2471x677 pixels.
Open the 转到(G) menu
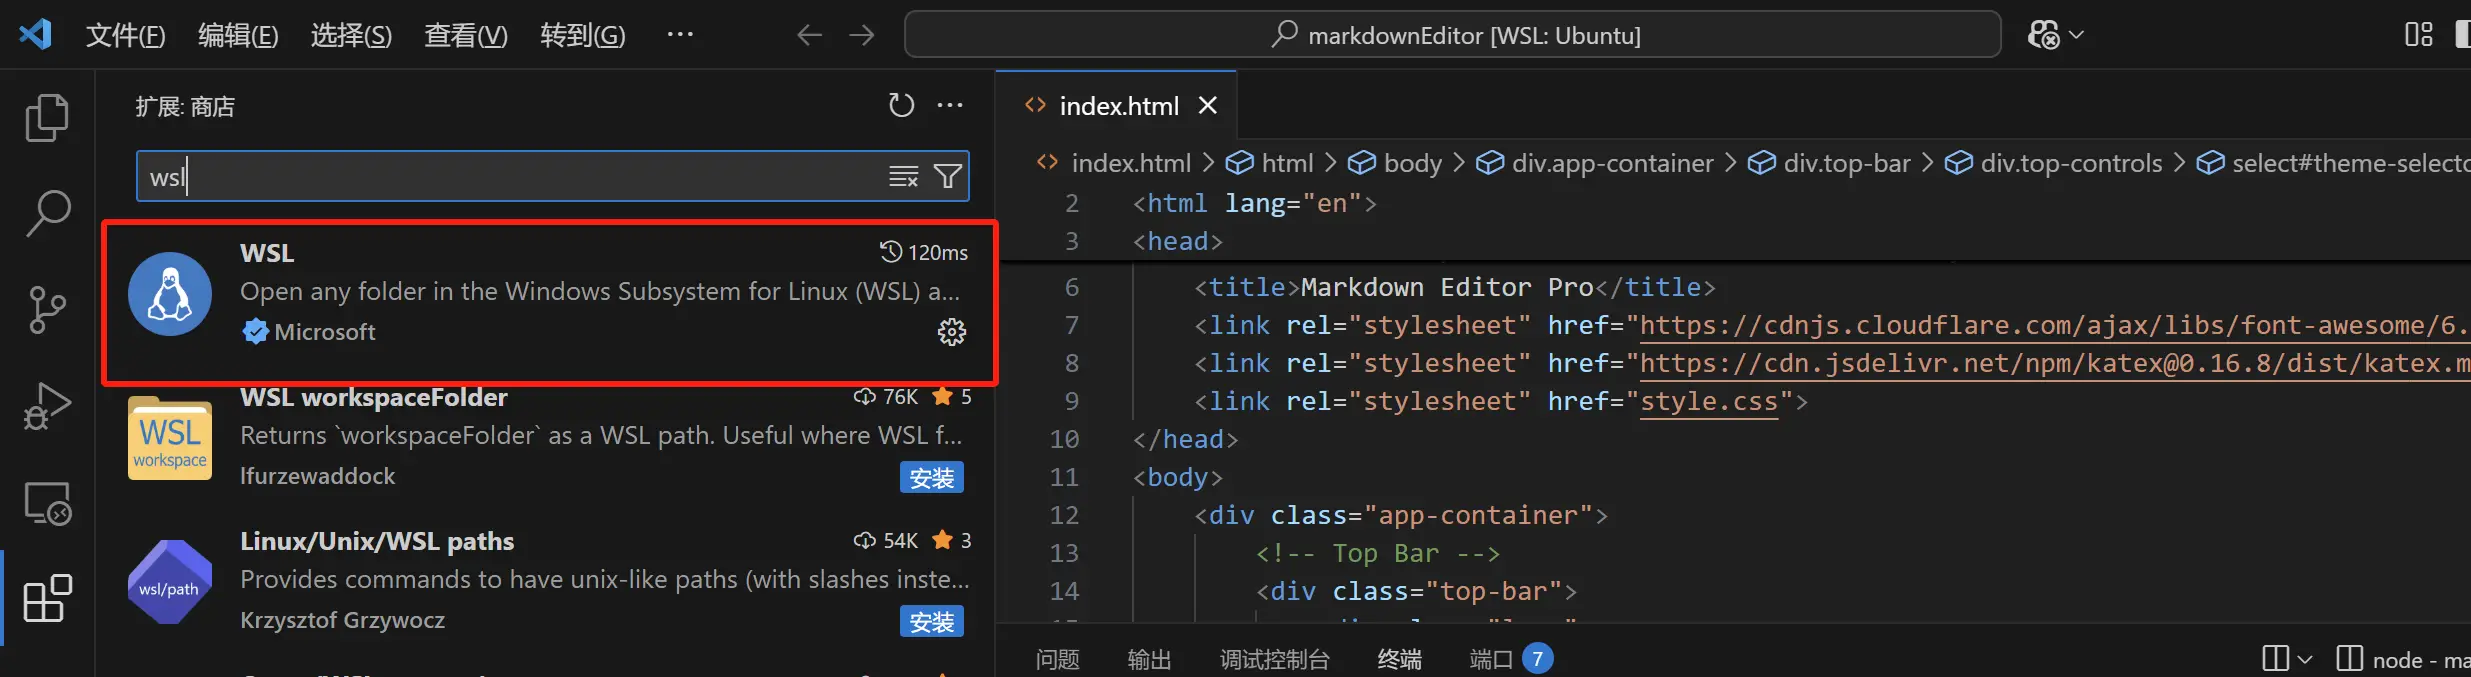[582, 36]
